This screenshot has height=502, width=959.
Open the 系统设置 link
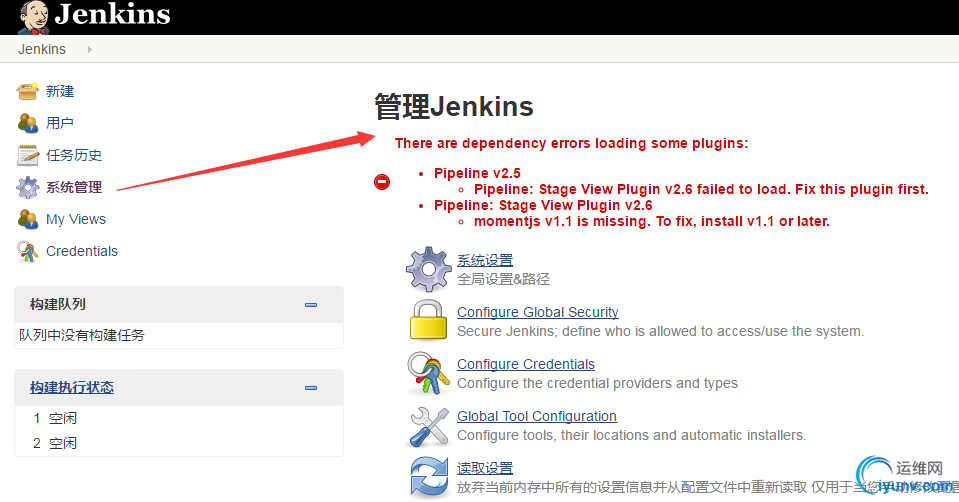(x=485, y=260)
